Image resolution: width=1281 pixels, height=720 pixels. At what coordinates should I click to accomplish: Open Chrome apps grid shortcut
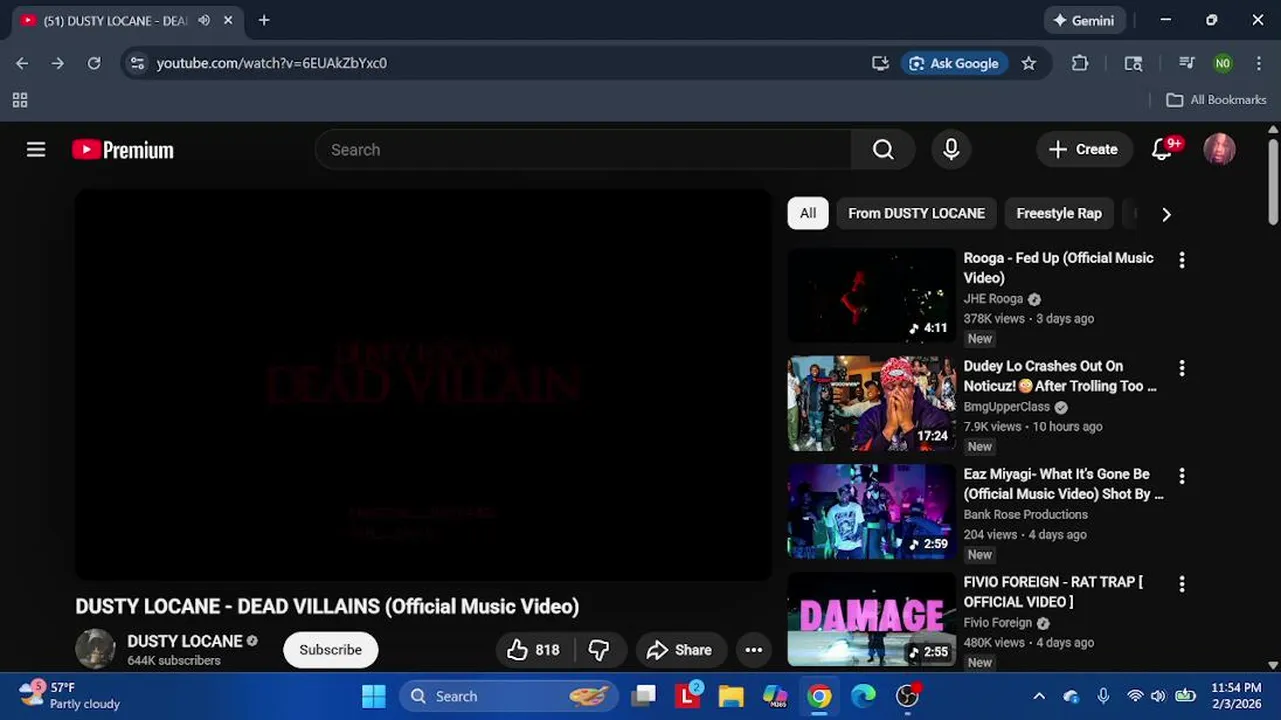tap(20, 100)
